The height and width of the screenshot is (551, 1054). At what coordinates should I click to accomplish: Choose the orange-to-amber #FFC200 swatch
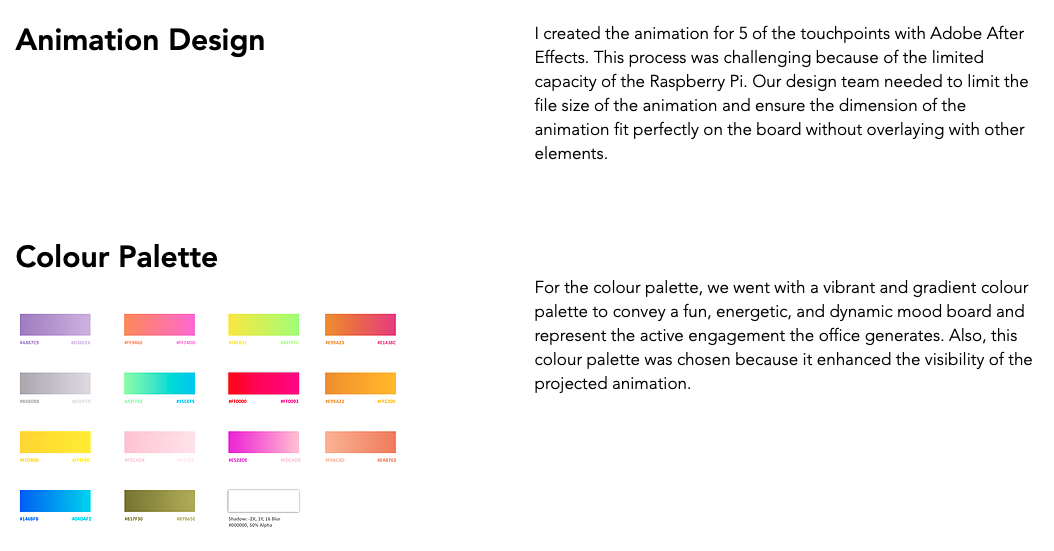pyautogui.click(x=360, y=383)
